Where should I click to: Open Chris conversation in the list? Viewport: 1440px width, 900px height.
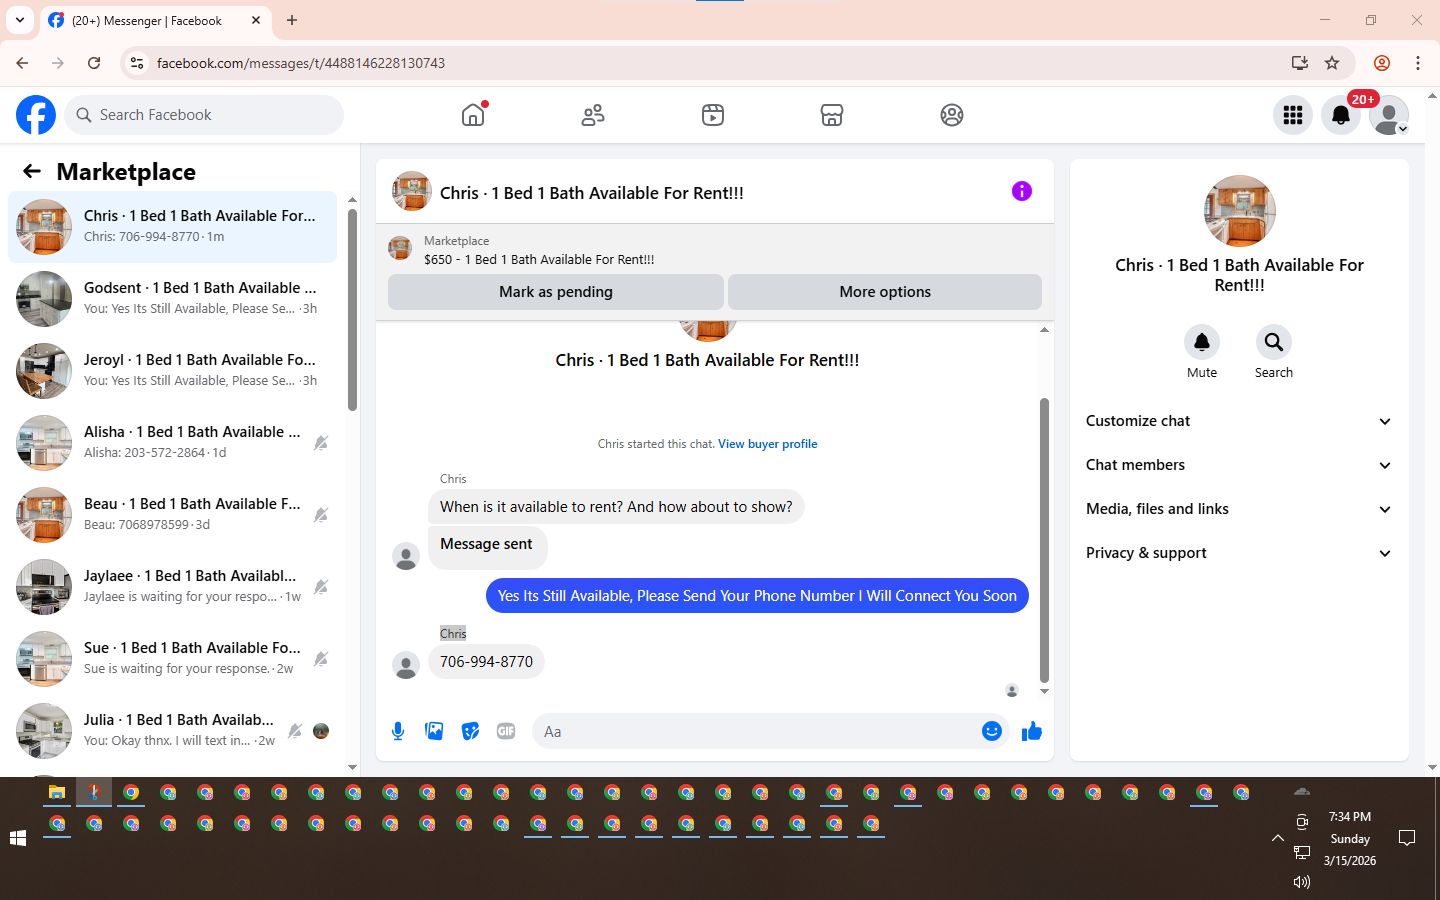click(173, 227)
